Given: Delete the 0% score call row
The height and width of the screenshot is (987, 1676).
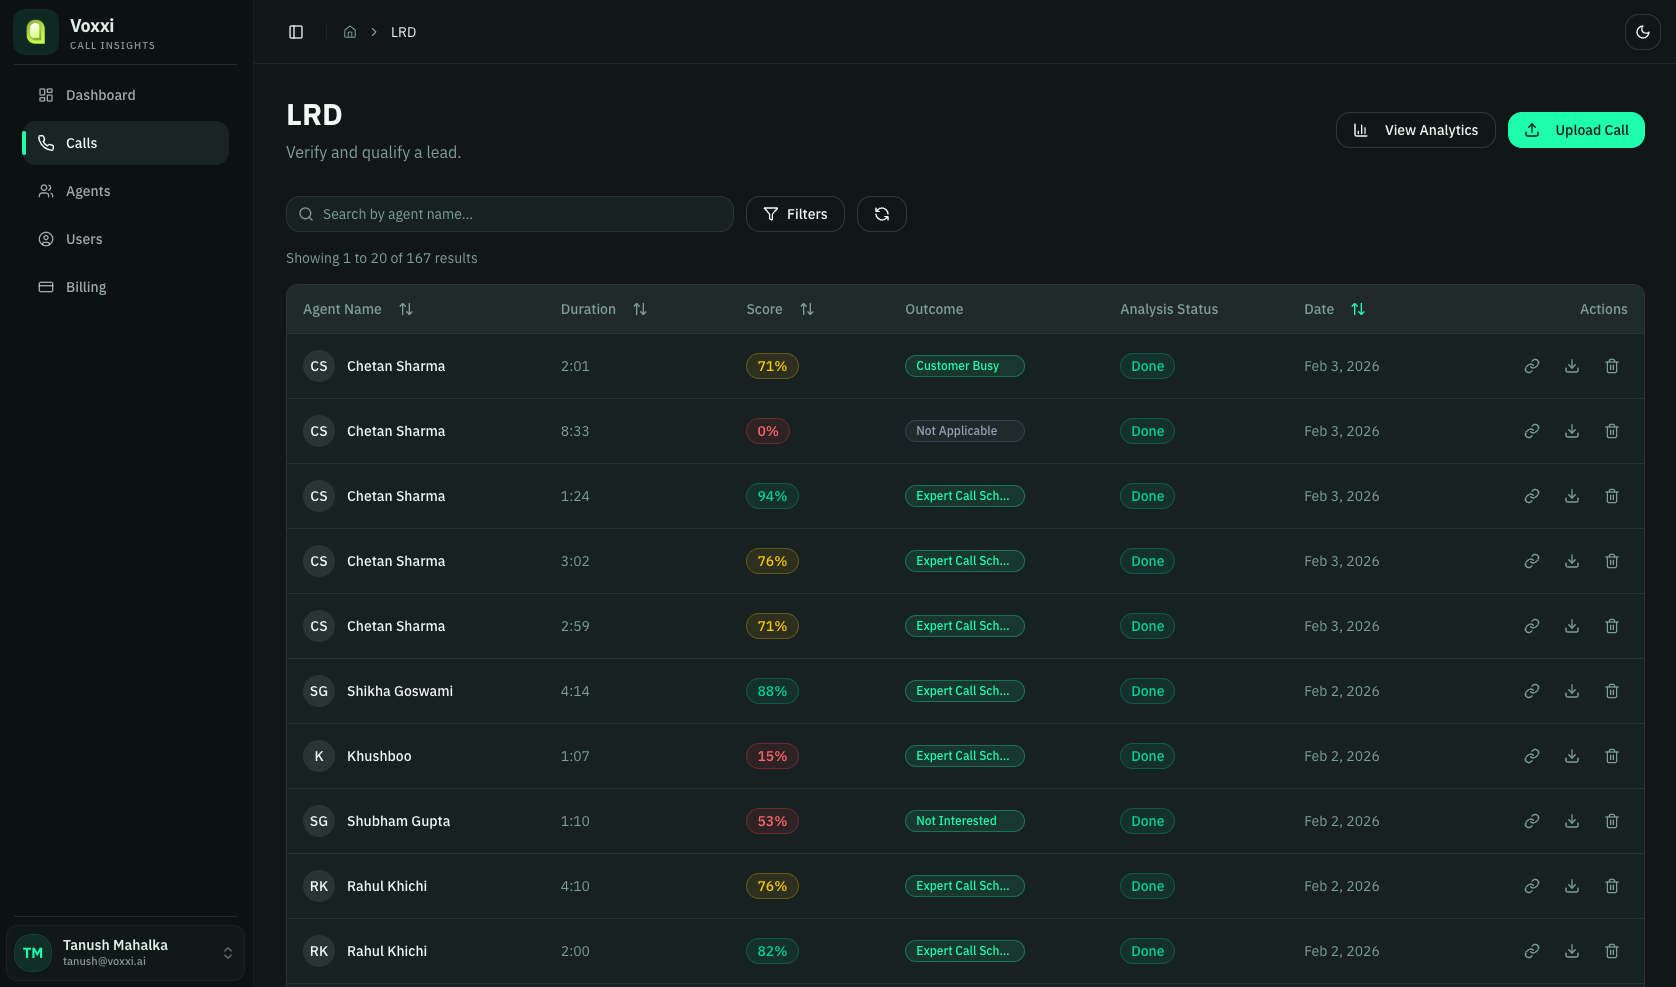Looking at the screenshot, I should coord(1611,431).
